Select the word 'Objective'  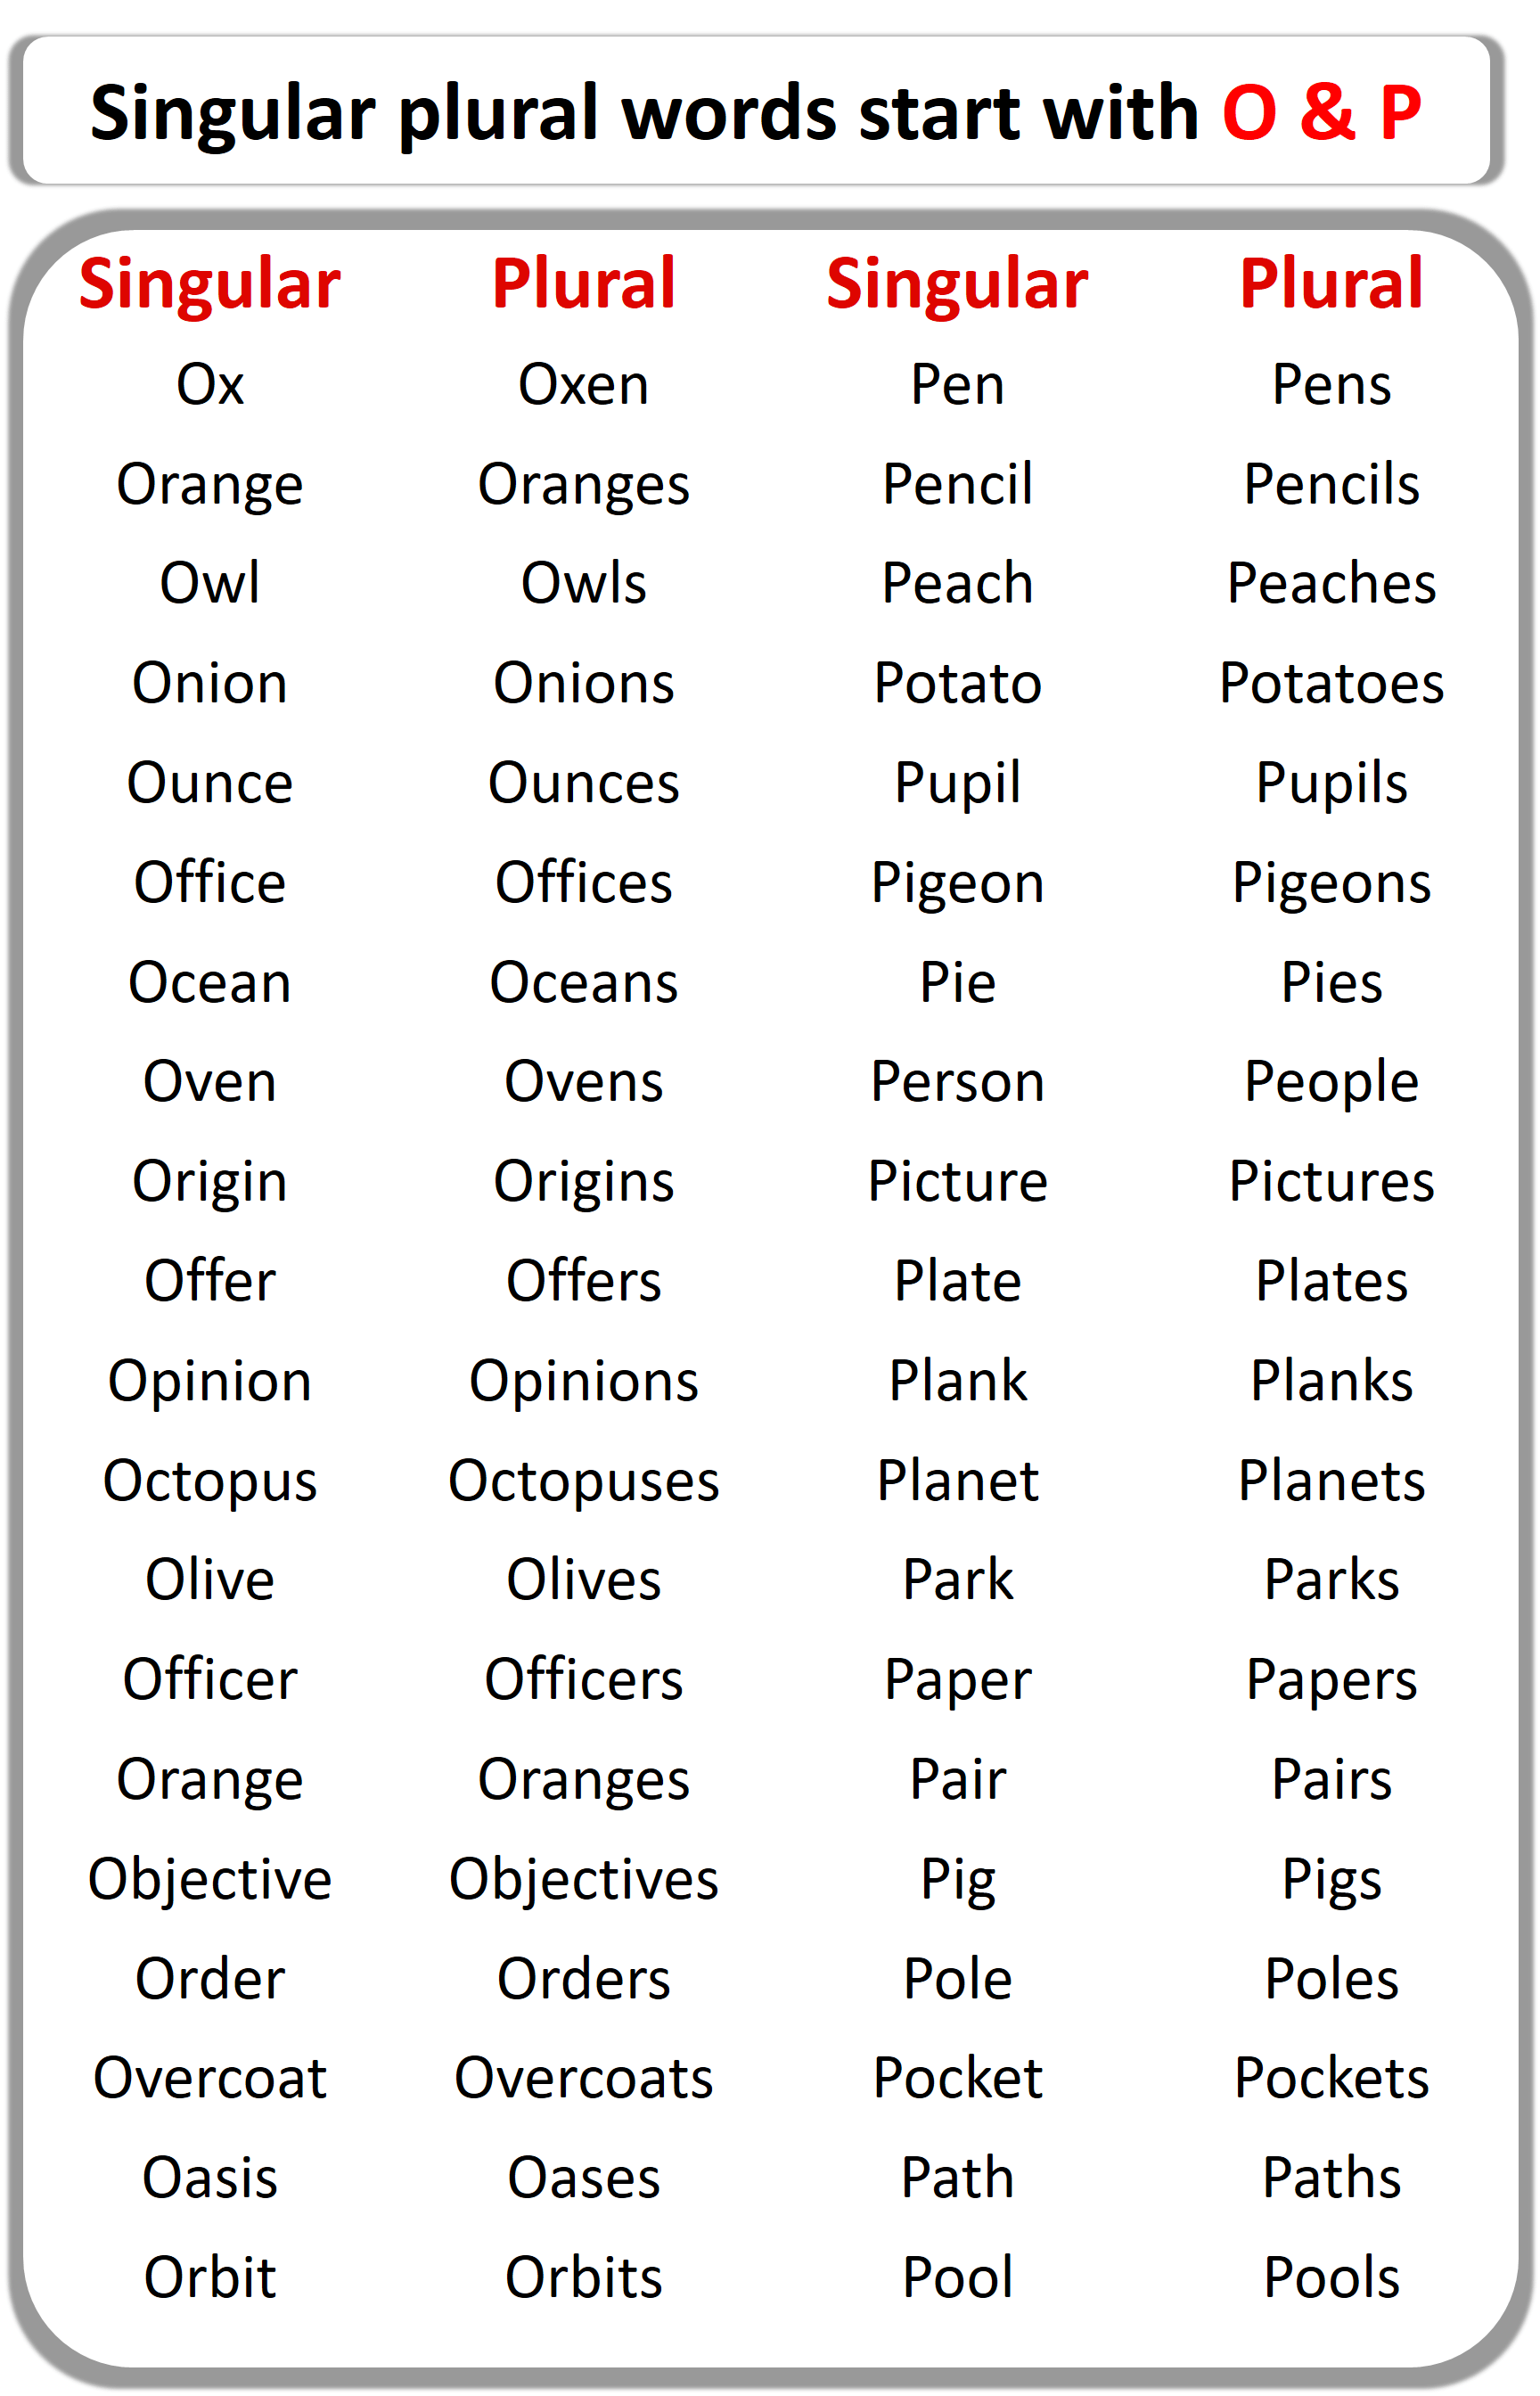pos(210,1879)
